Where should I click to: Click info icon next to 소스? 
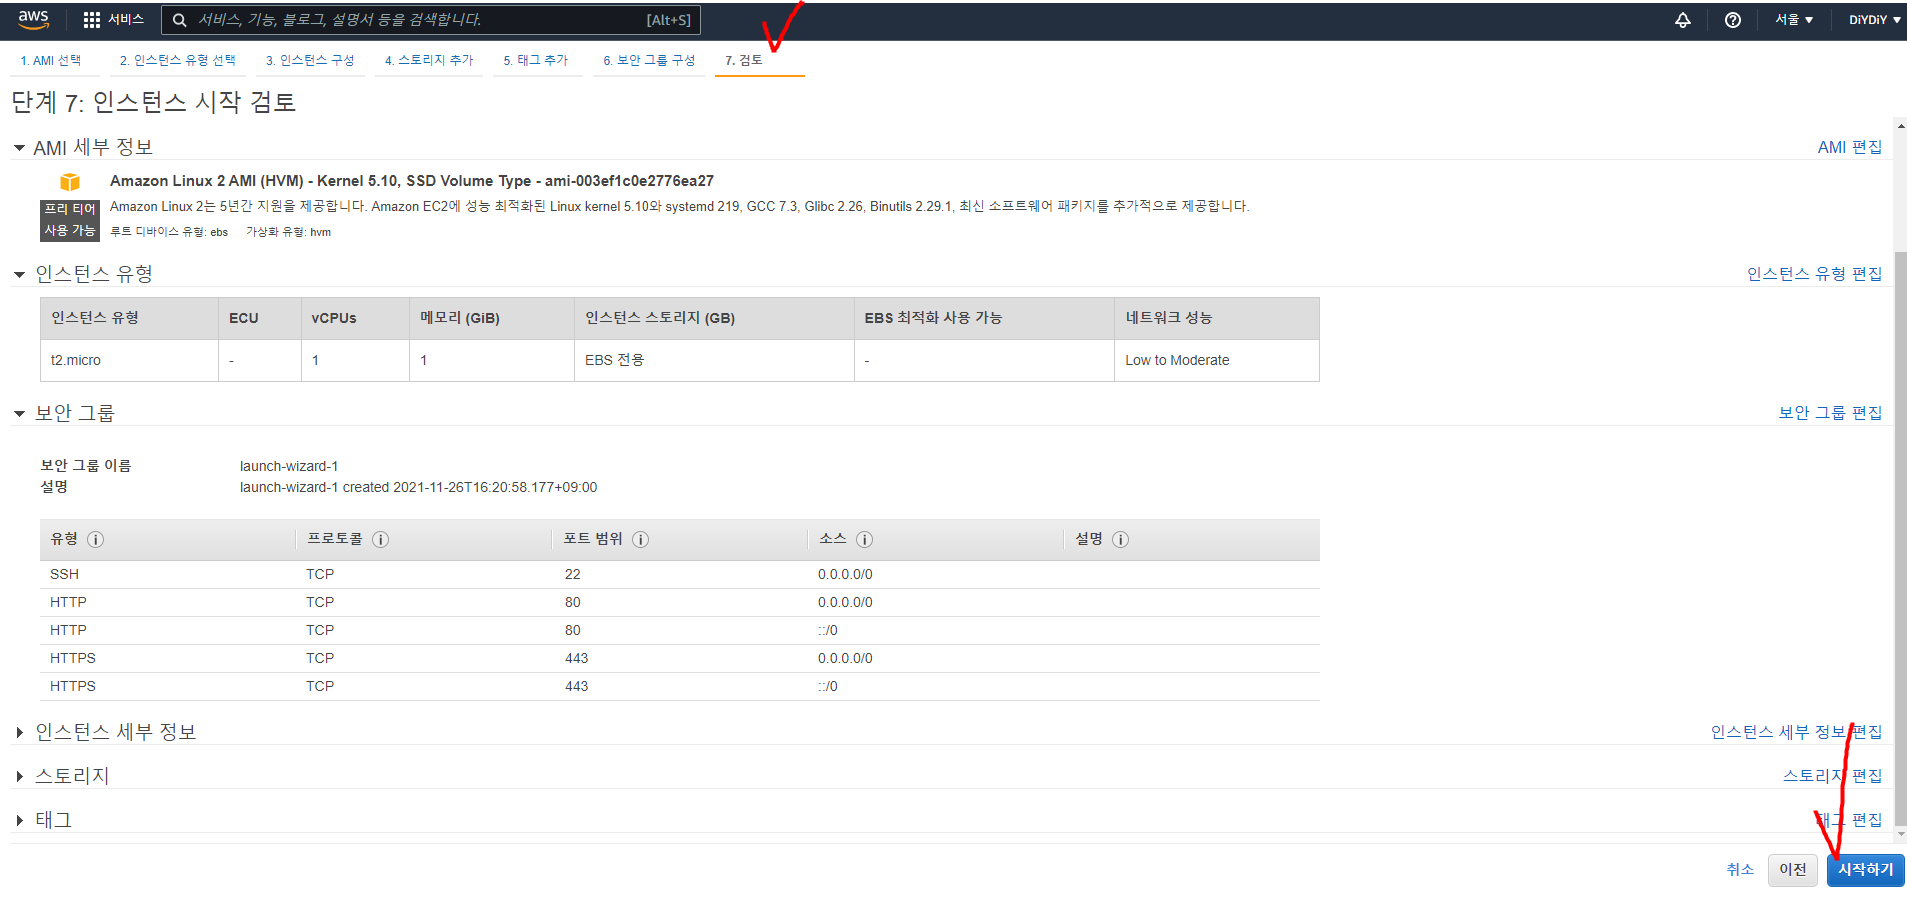(x=865, y=539)
